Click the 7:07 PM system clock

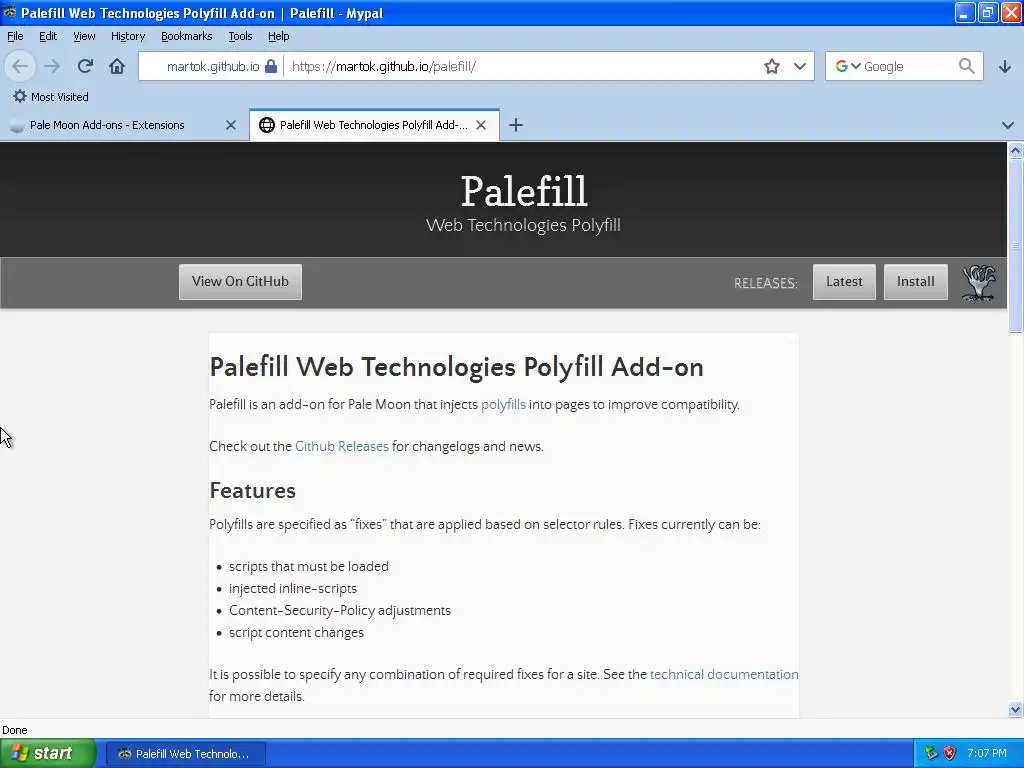(987, 753)
